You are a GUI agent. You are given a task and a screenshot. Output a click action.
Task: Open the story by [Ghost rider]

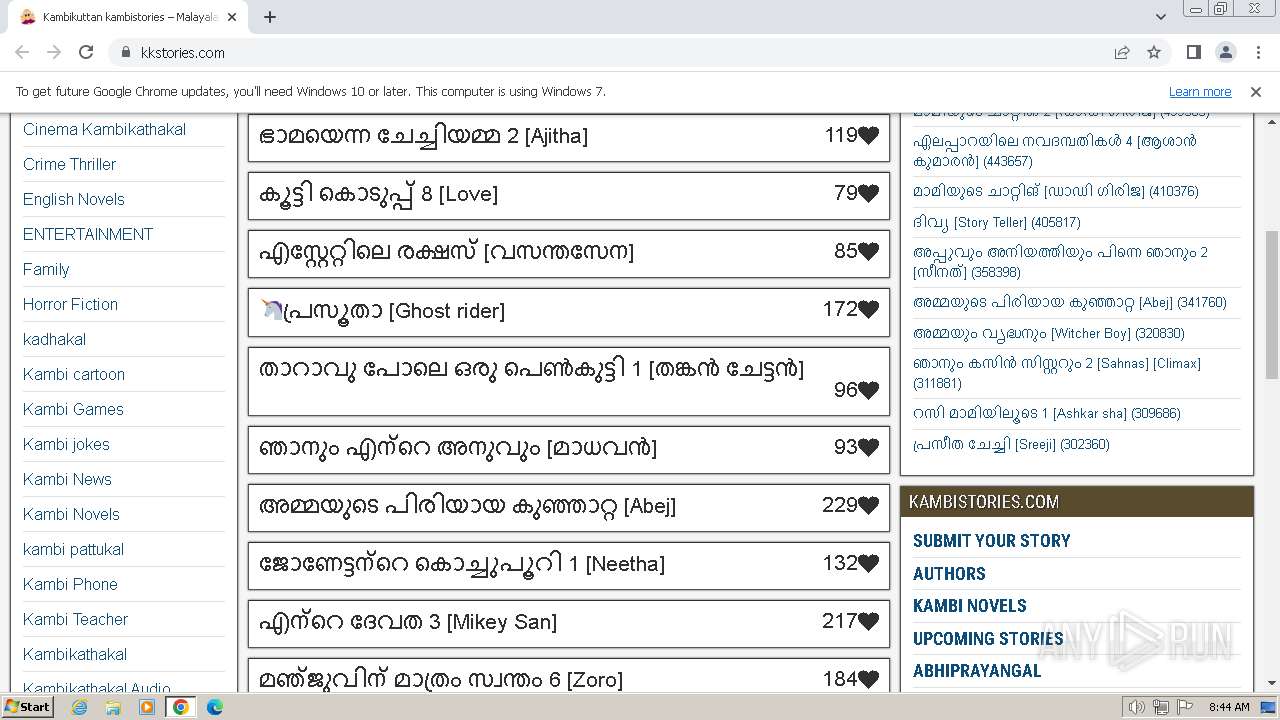[x=382, y=310]
